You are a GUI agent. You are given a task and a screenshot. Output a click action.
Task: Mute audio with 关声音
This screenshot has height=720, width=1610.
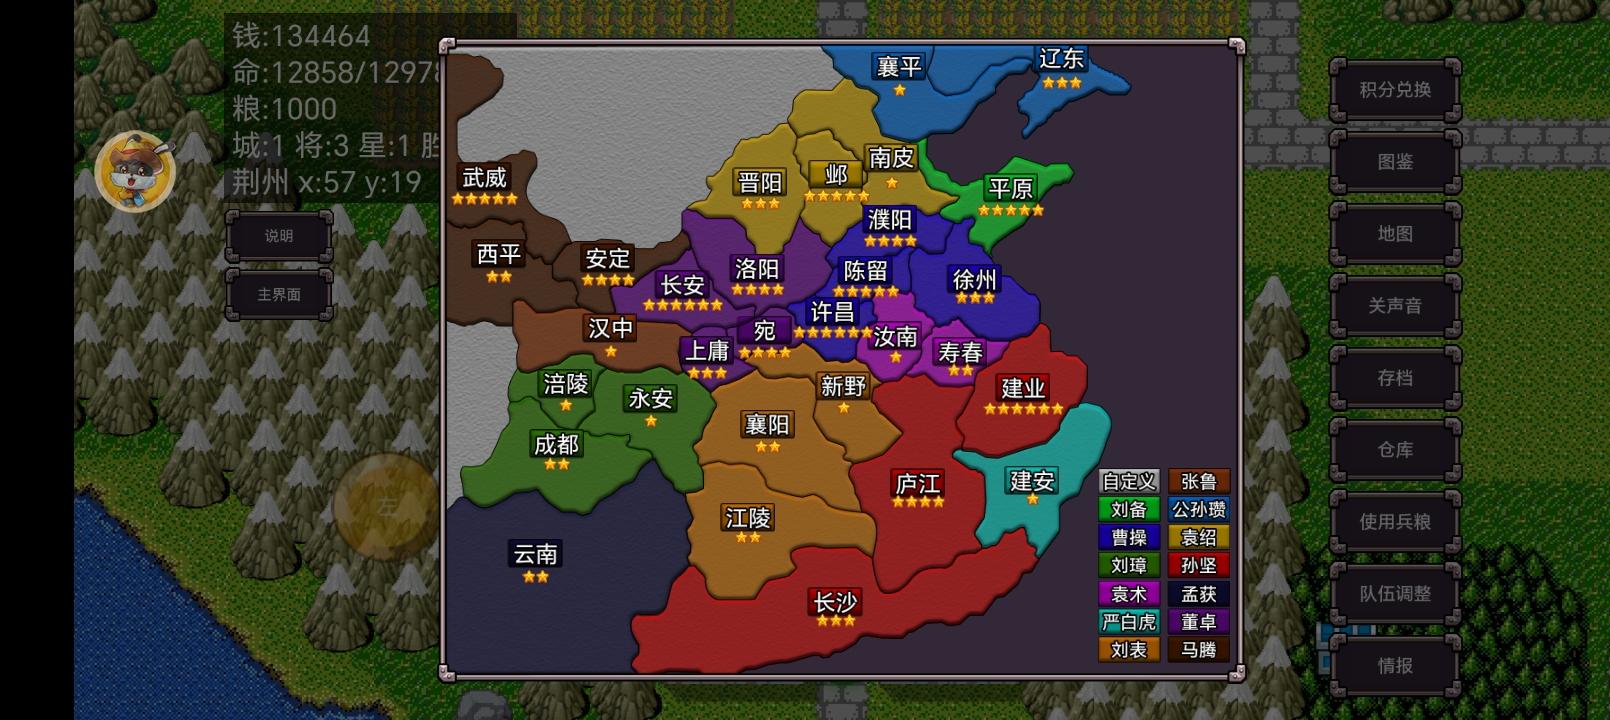[x=1395, y=306]
